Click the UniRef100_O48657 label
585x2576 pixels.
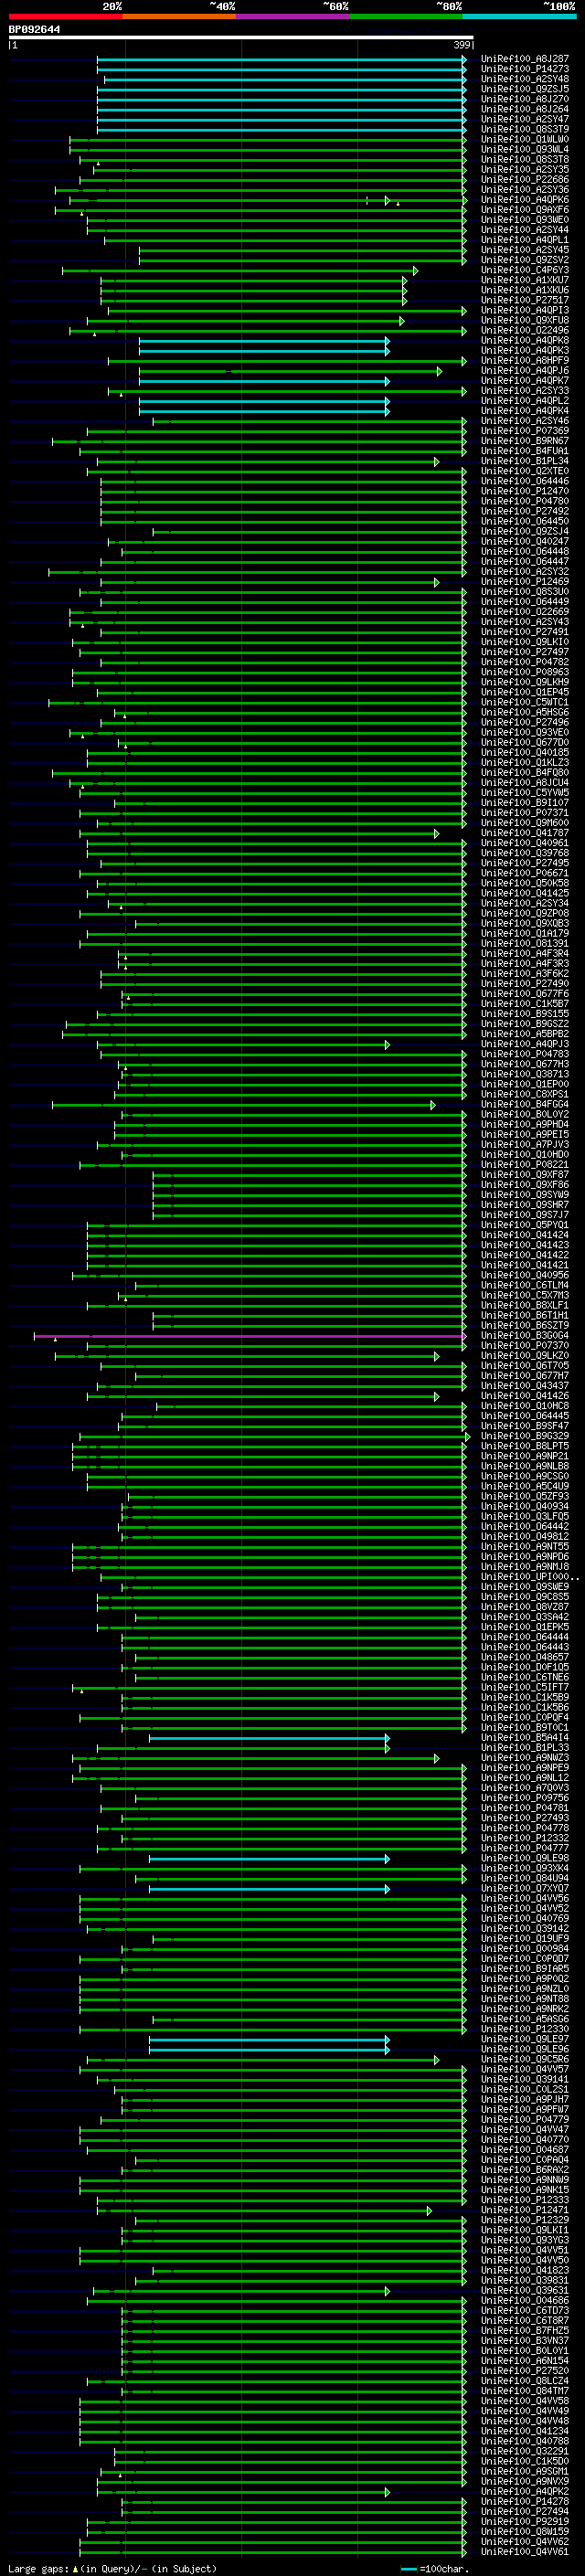525,1657
